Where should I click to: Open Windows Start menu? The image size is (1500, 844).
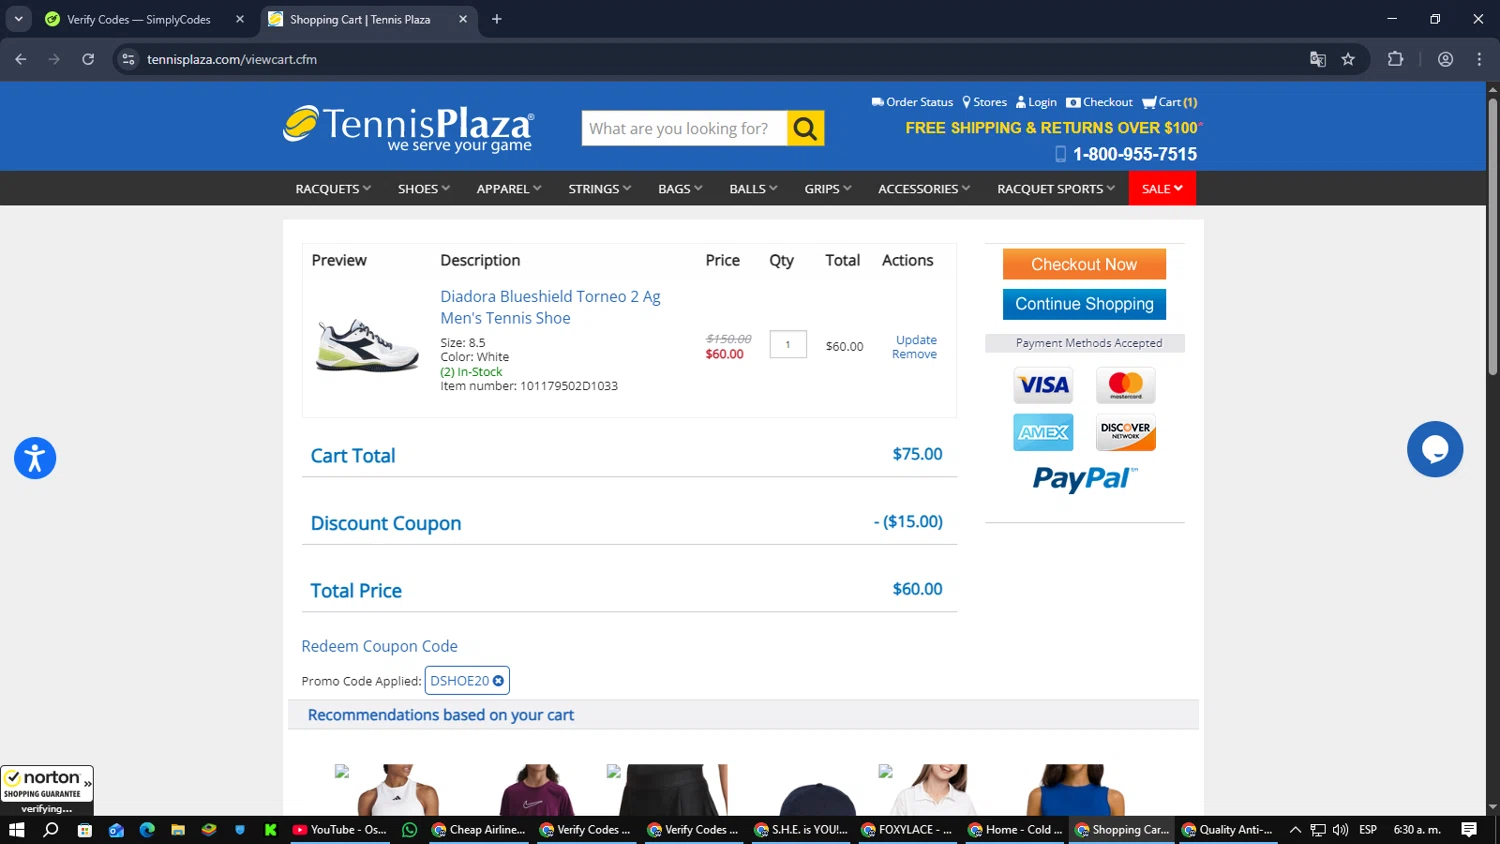(16, 830)
